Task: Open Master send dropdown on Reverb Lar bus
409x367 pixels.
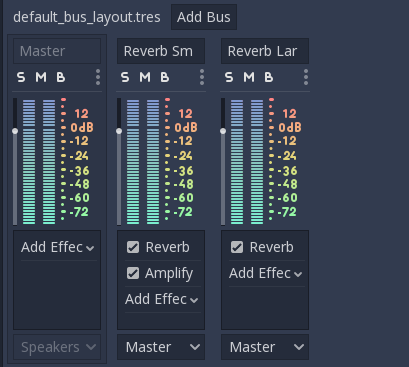Action: point(265,347)
